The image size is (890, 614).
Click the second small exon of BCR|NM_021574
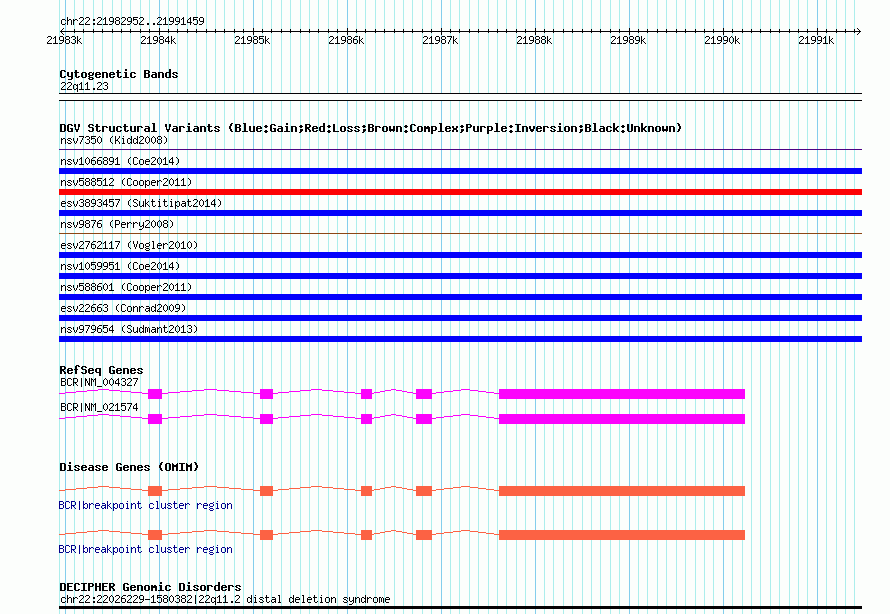[x=266, y=419]
